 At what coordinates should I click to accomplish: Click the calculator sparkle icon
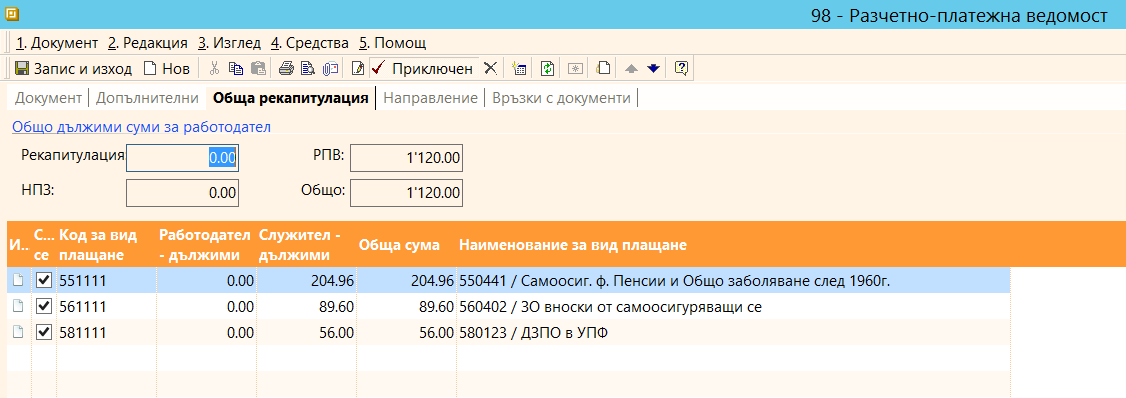pos(519,68)
